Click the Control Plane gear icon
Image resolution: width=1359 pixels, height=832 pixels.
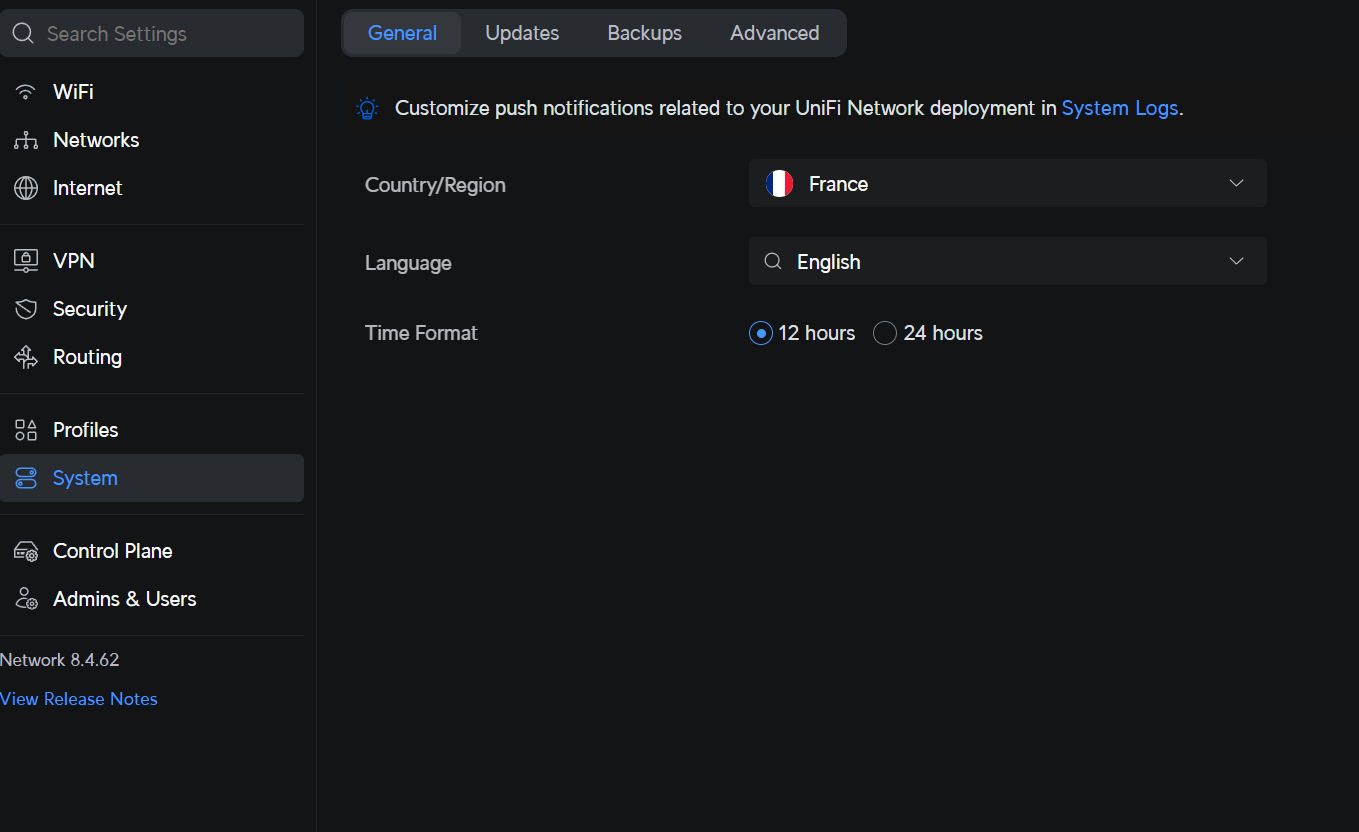point(26,551)
